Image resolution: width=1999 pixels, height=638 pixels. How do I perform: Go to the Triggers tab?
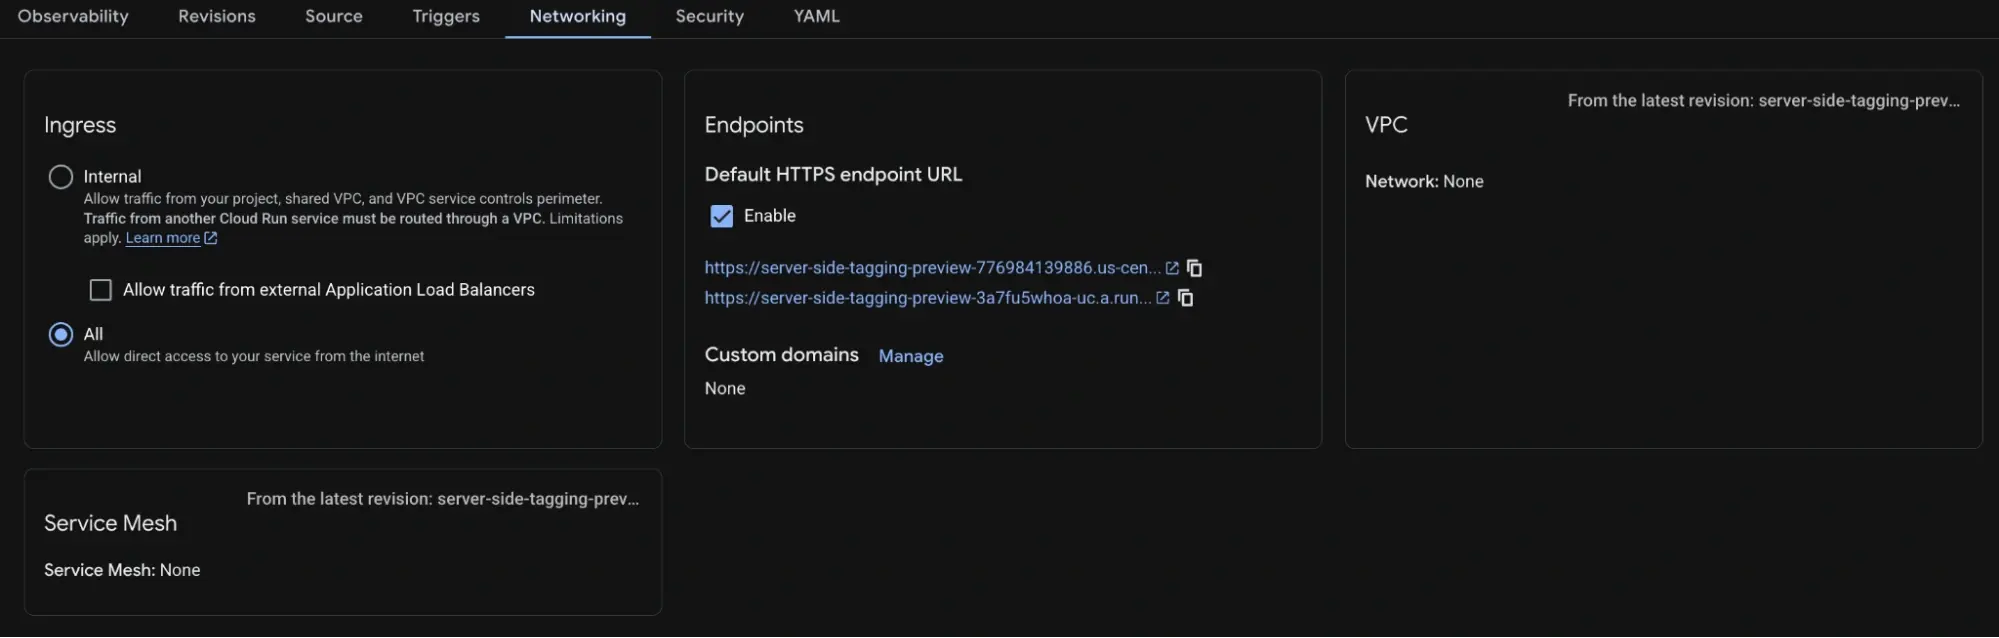(446, 16)
